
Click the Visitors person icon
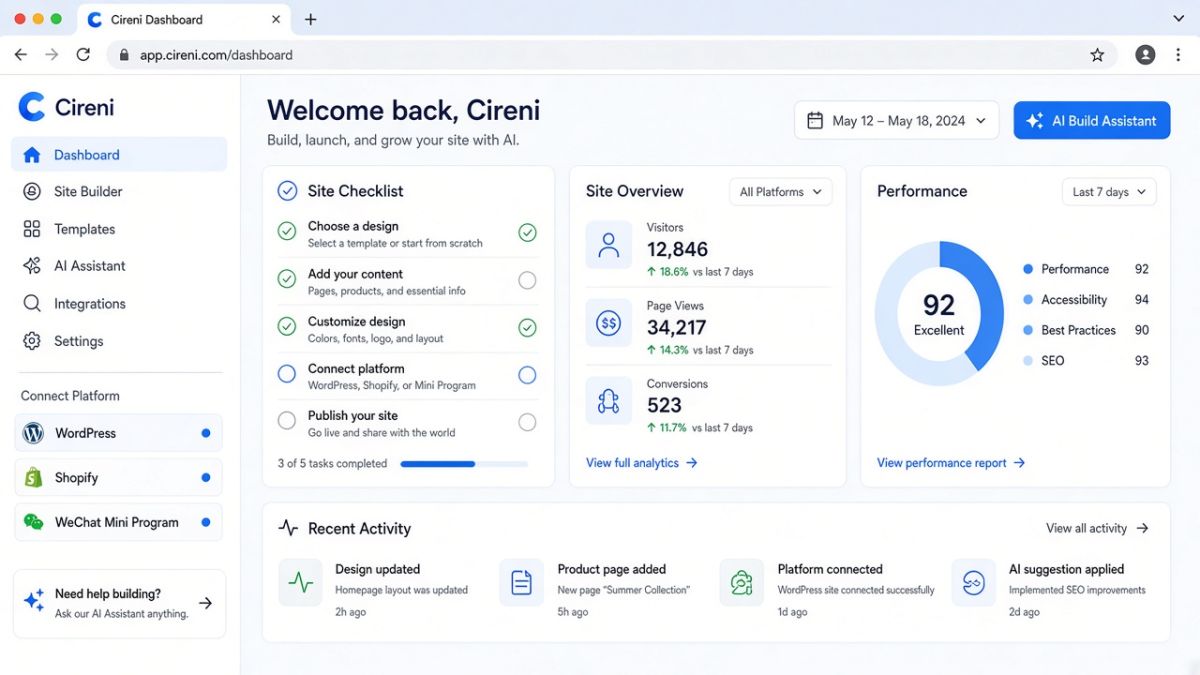click(609, 245)
